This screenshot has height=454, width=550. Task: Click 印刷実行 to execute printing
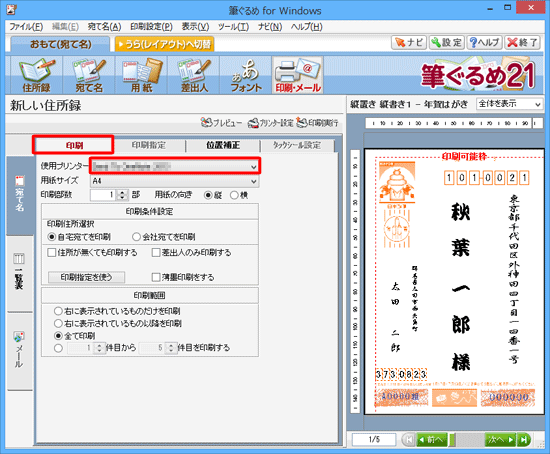[x=318, y=123]
